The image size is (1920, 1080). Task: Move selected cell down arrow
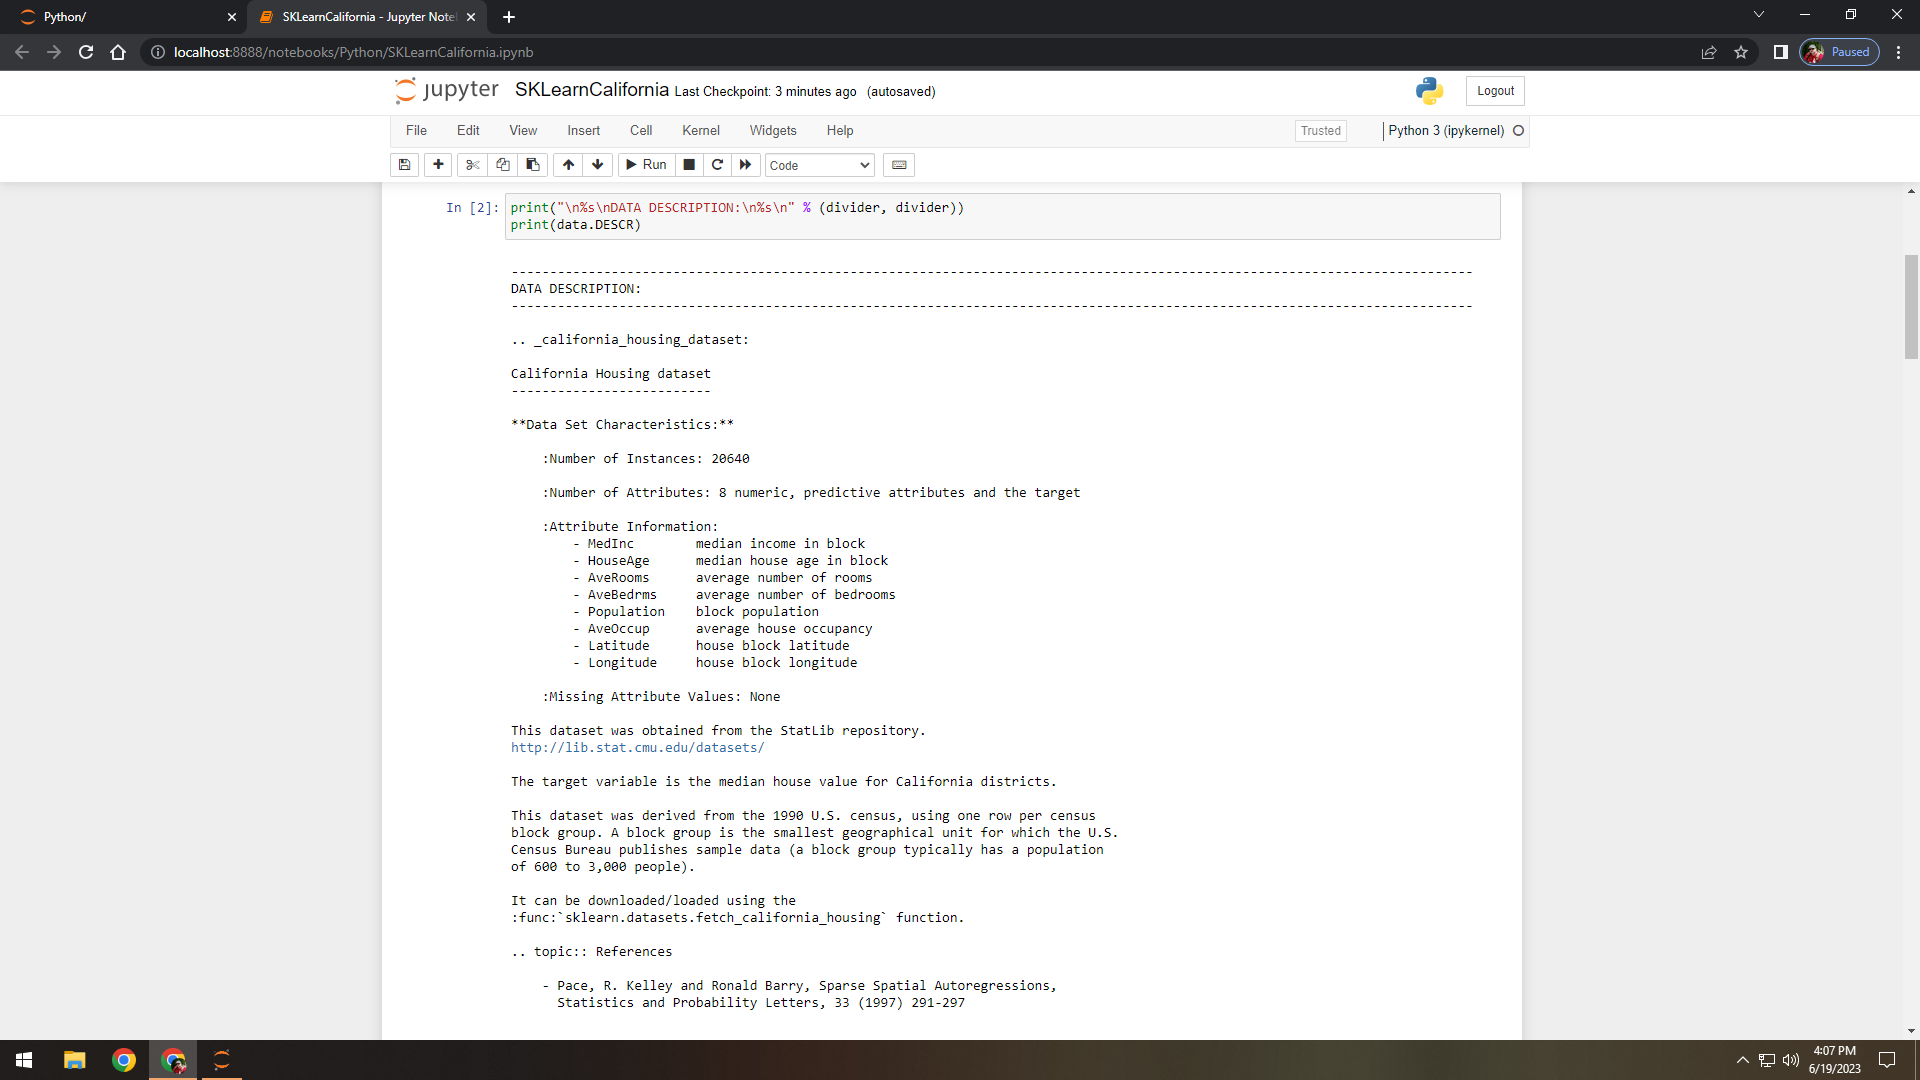coord(597,165)
